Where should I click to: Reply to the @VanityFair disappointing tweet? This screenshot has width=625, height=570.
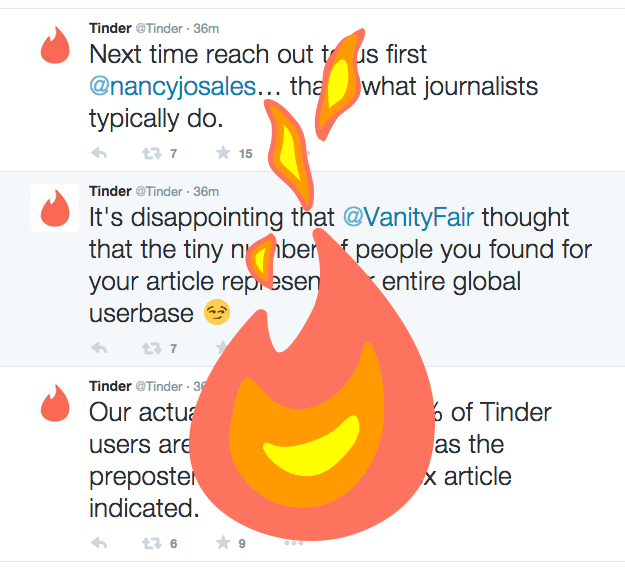[99, 348]
